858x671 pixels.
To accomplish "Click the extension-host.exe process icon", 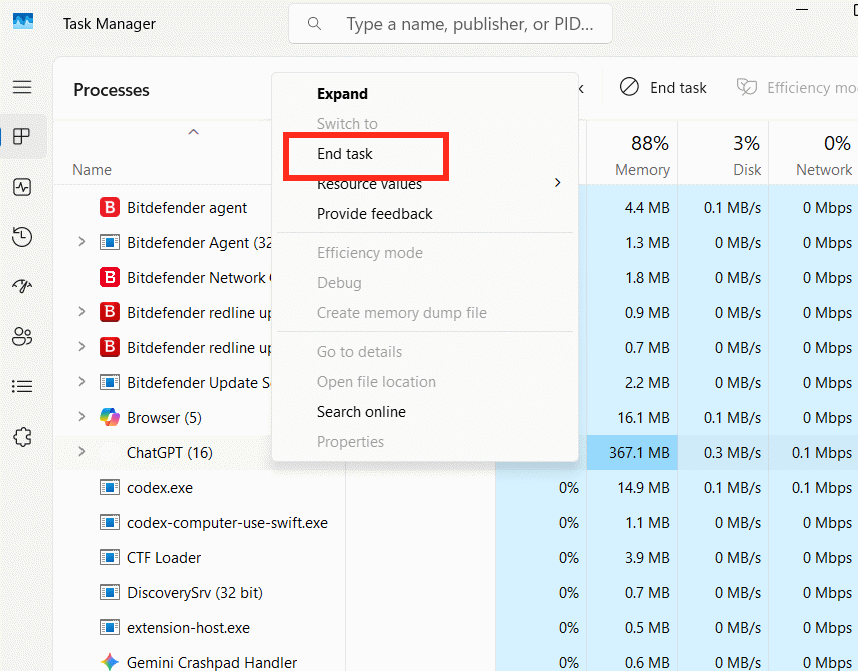I will (x=109, y=627).
